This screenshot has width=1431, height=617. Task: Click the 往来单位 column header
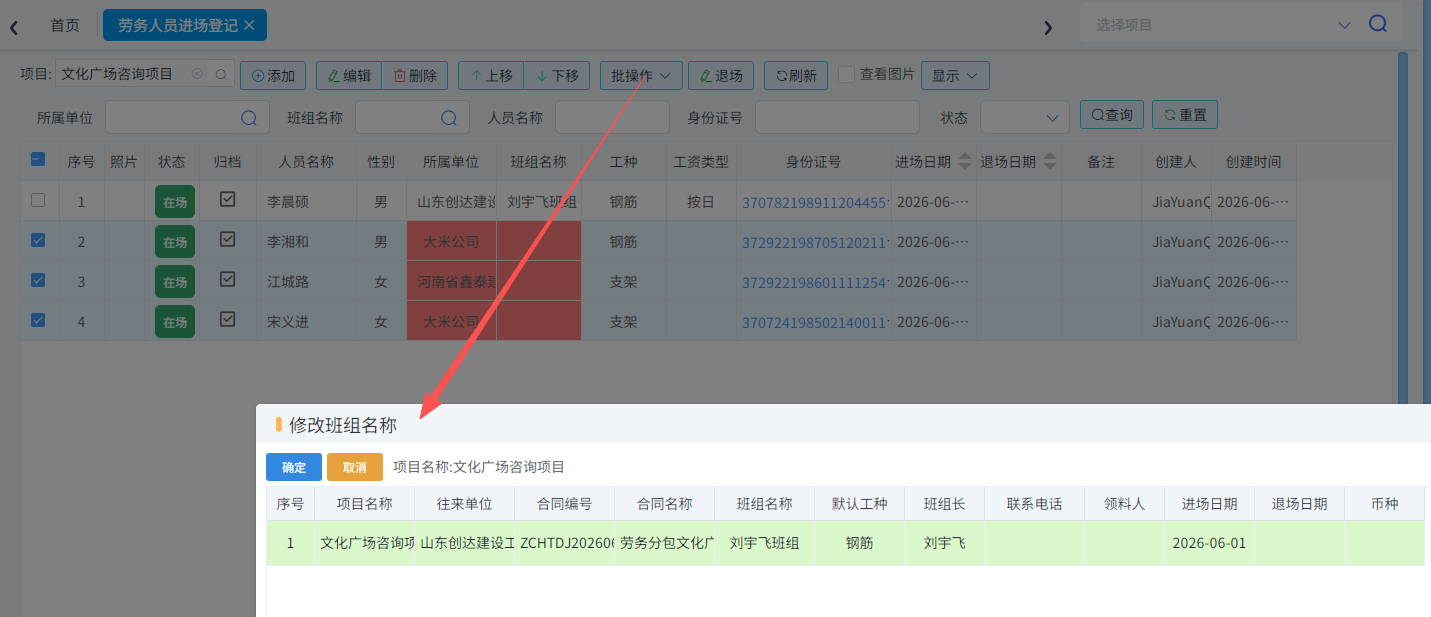464,504
